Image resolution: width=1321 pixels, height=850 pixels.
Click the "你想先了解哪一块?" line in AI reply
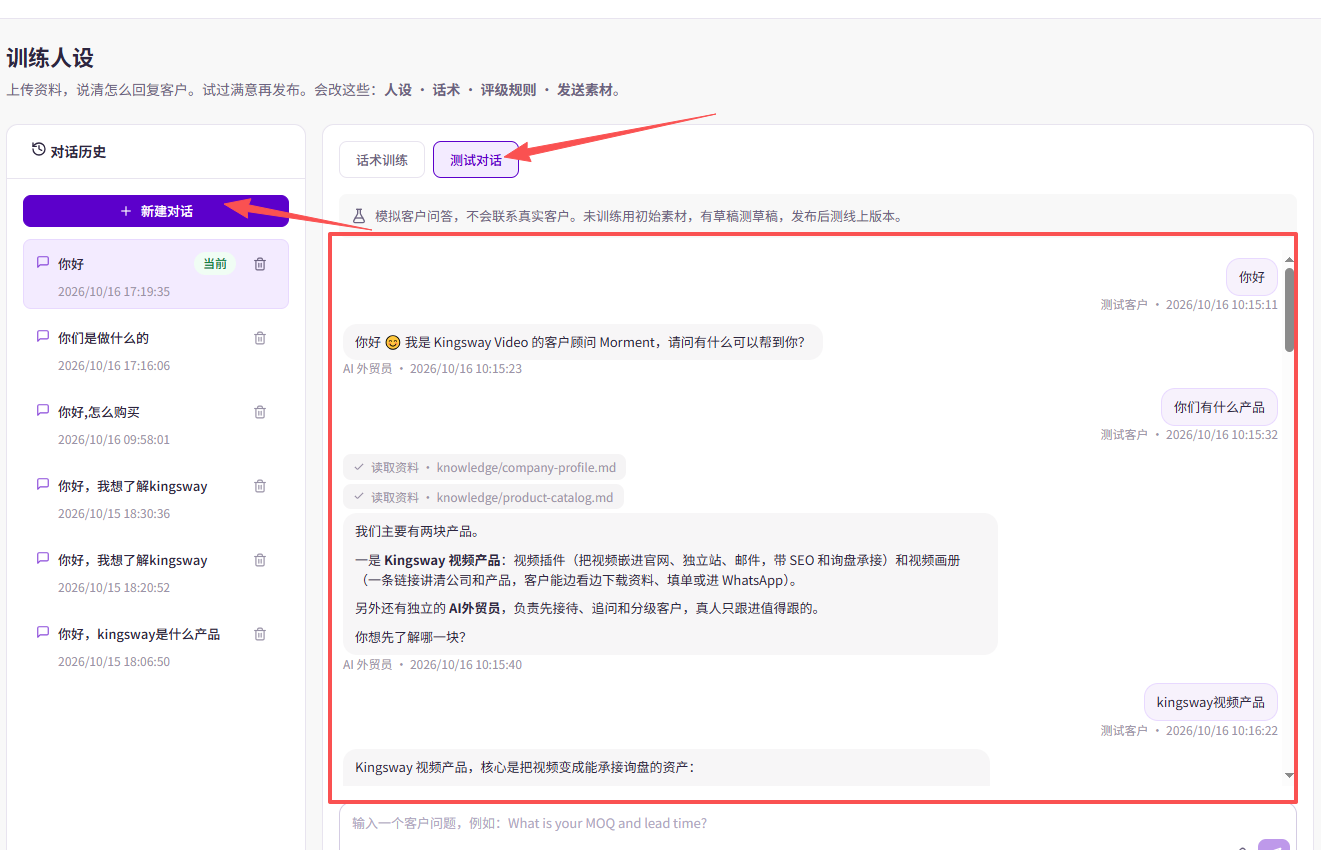click(x=410, y=636)
